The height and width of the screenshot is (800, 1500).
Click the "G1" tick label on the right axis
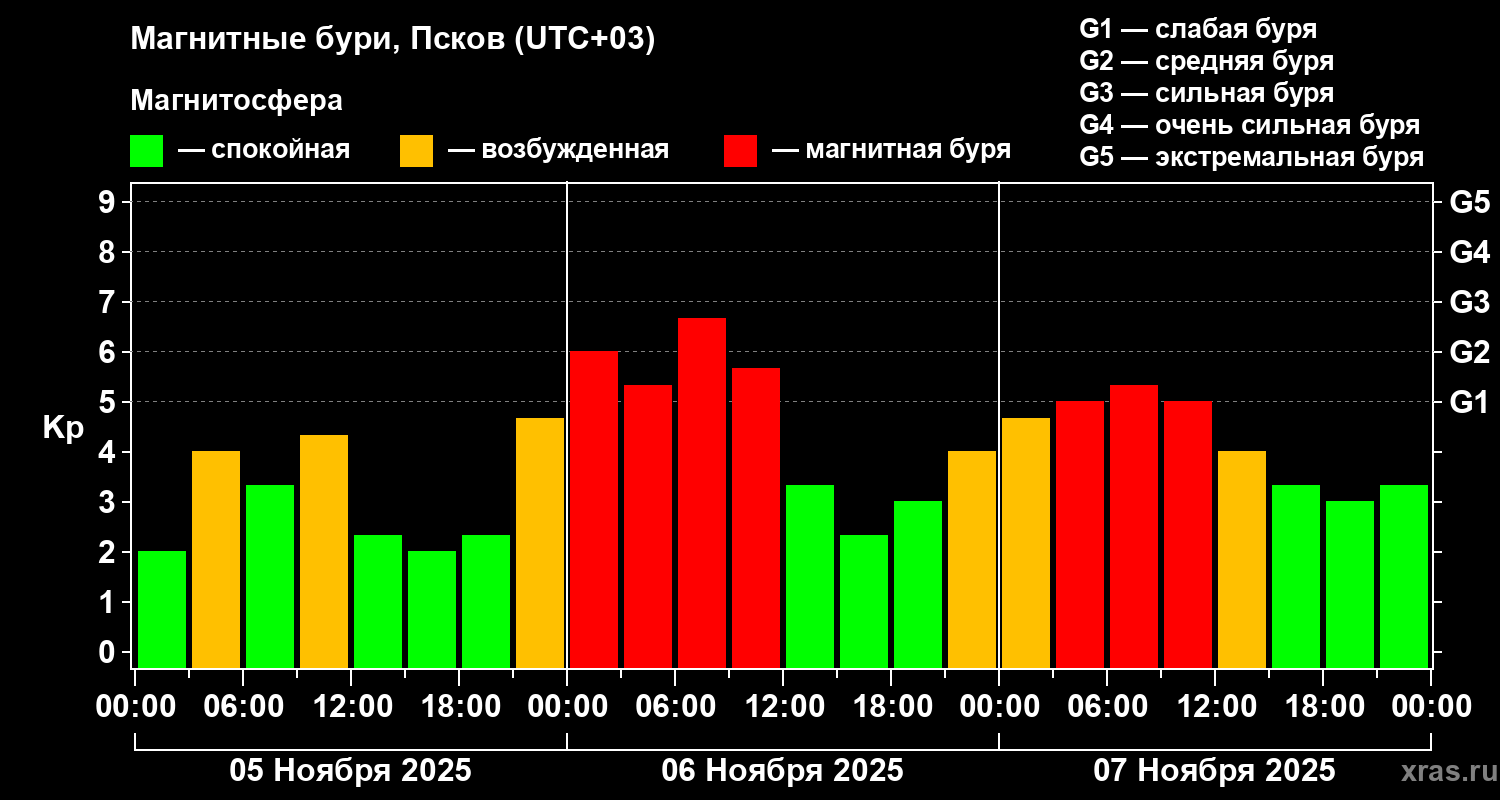pos(1470,402)
